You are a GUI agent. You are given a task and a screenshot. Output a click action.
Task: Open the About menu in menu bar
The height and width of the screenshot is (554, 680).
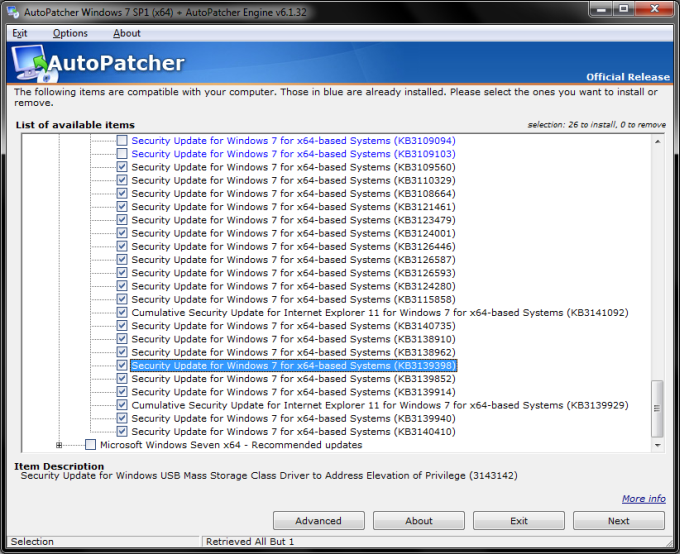[127, 33]
